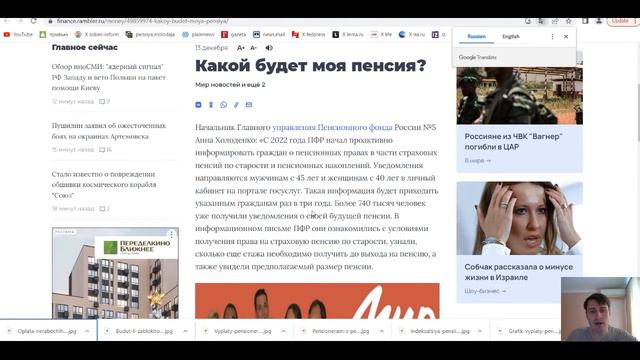This screenshot has height=360, width=640.
Task: Open the gazeta bookmark
Action: 234,35
